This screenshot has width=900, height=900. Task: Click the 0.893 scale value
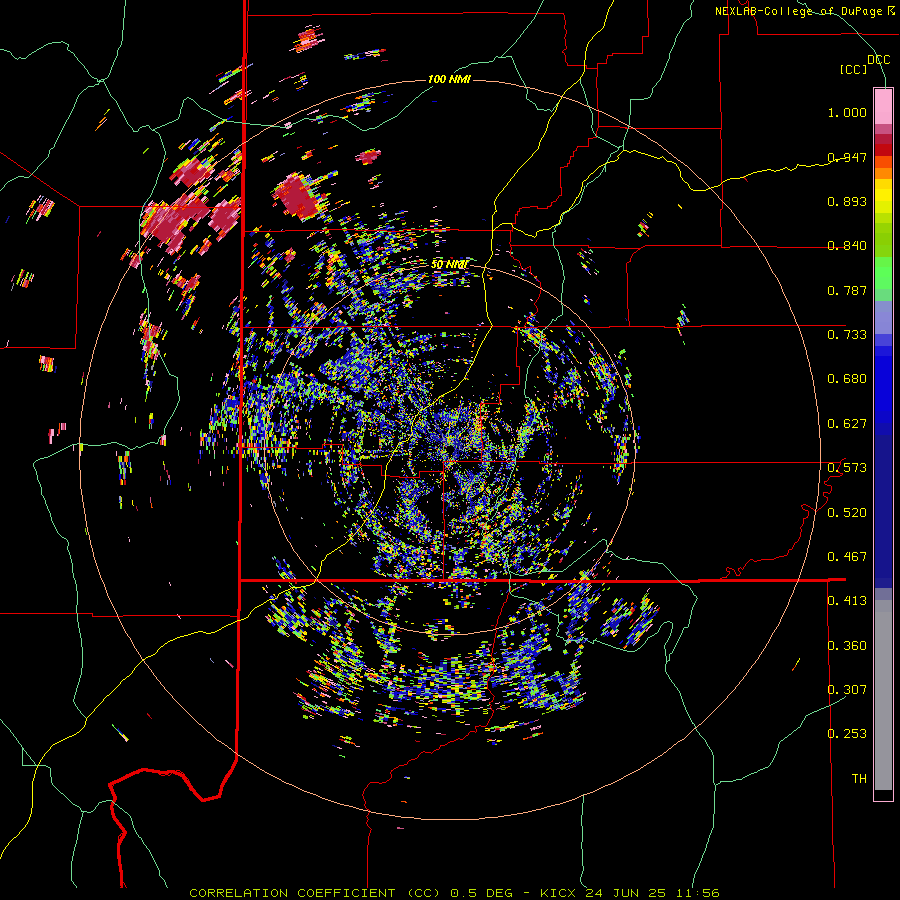[847, 201]
